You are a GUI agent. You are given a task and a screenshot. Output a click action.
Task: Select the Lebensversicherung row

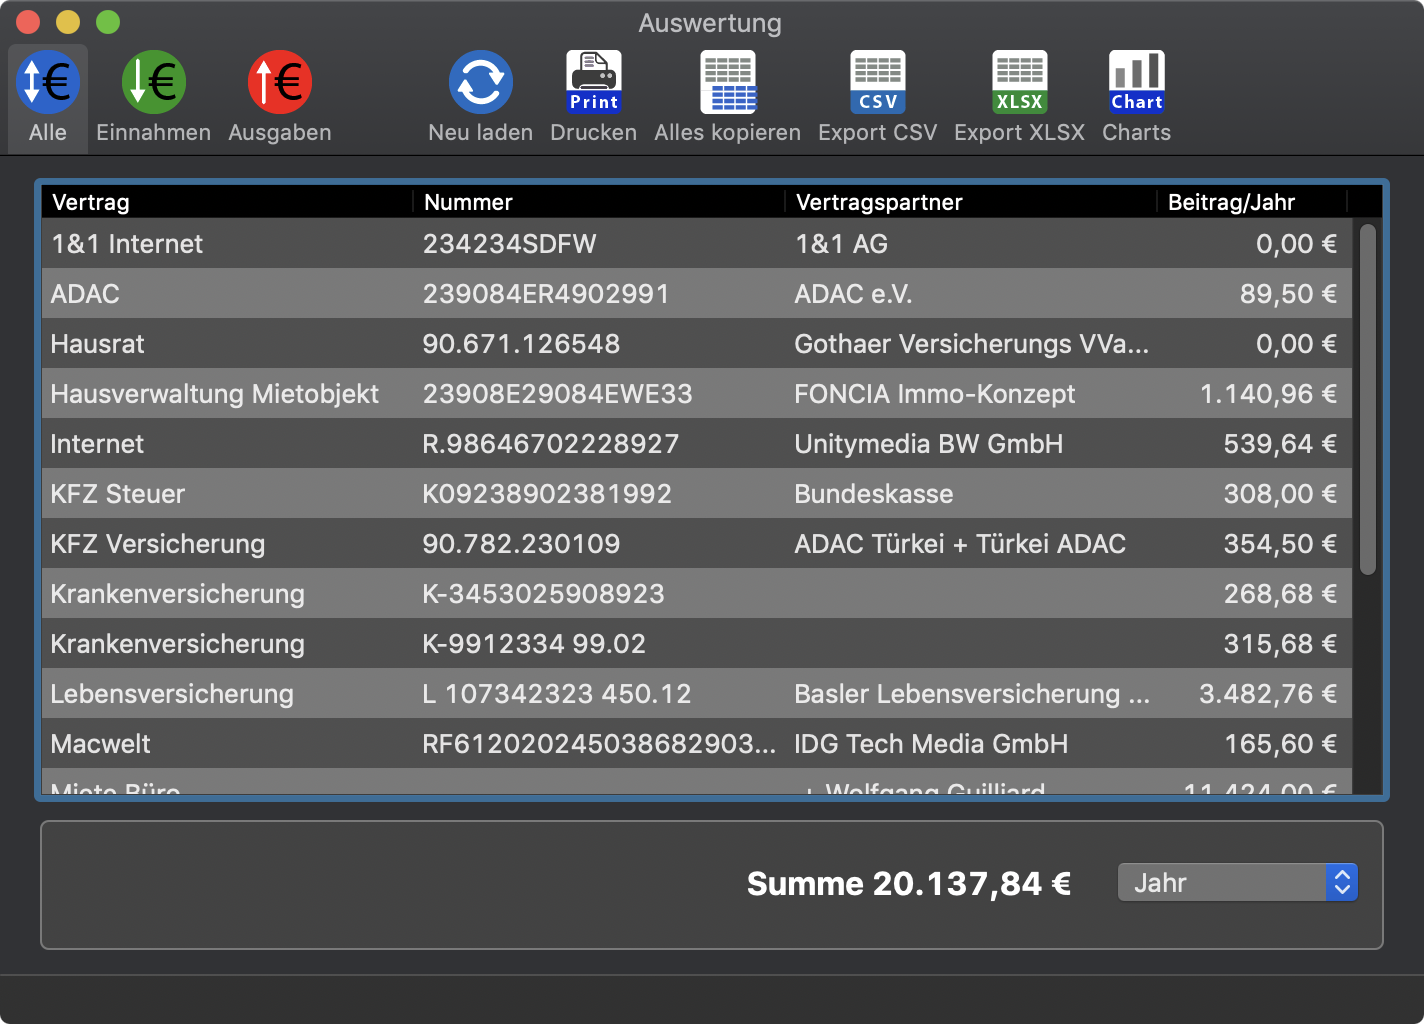point(697,694)
